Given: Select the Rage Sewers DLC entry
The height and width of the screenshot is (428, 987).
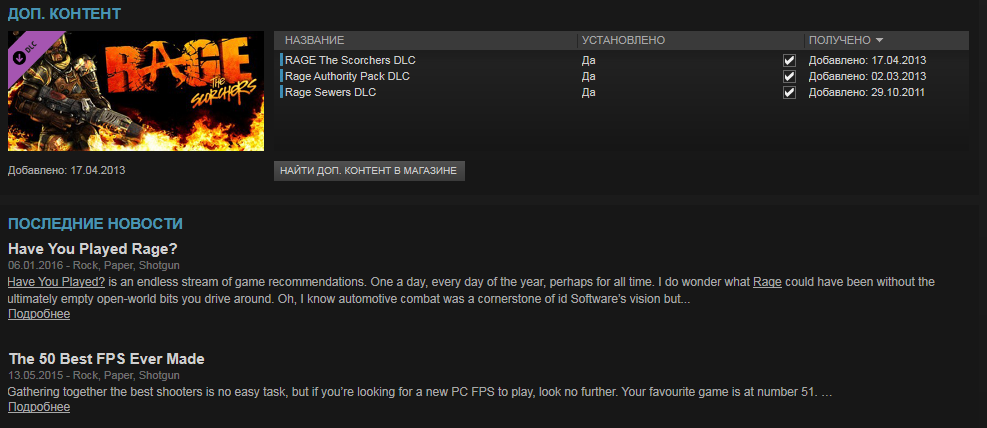Looking at the screenshot, I should [330, 92].
